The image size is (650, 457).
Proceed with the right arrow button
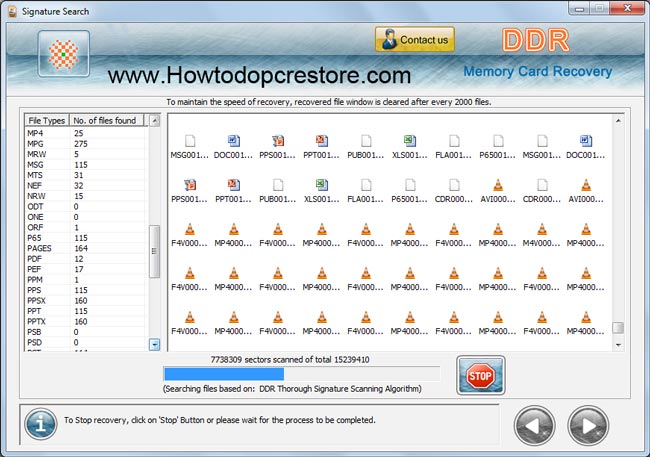[x=588, y=425]
